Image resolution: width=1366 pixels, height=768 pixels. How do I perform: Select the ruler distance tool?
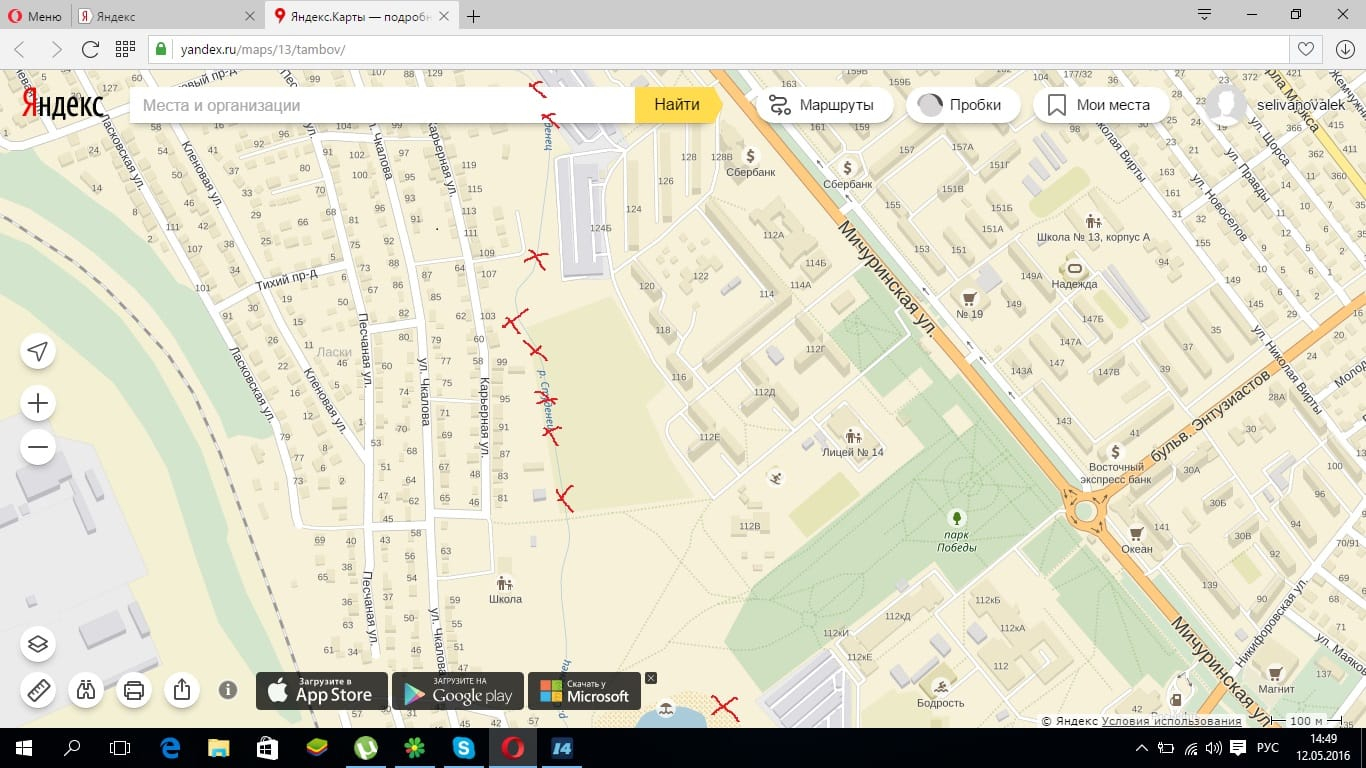point(38,690)
